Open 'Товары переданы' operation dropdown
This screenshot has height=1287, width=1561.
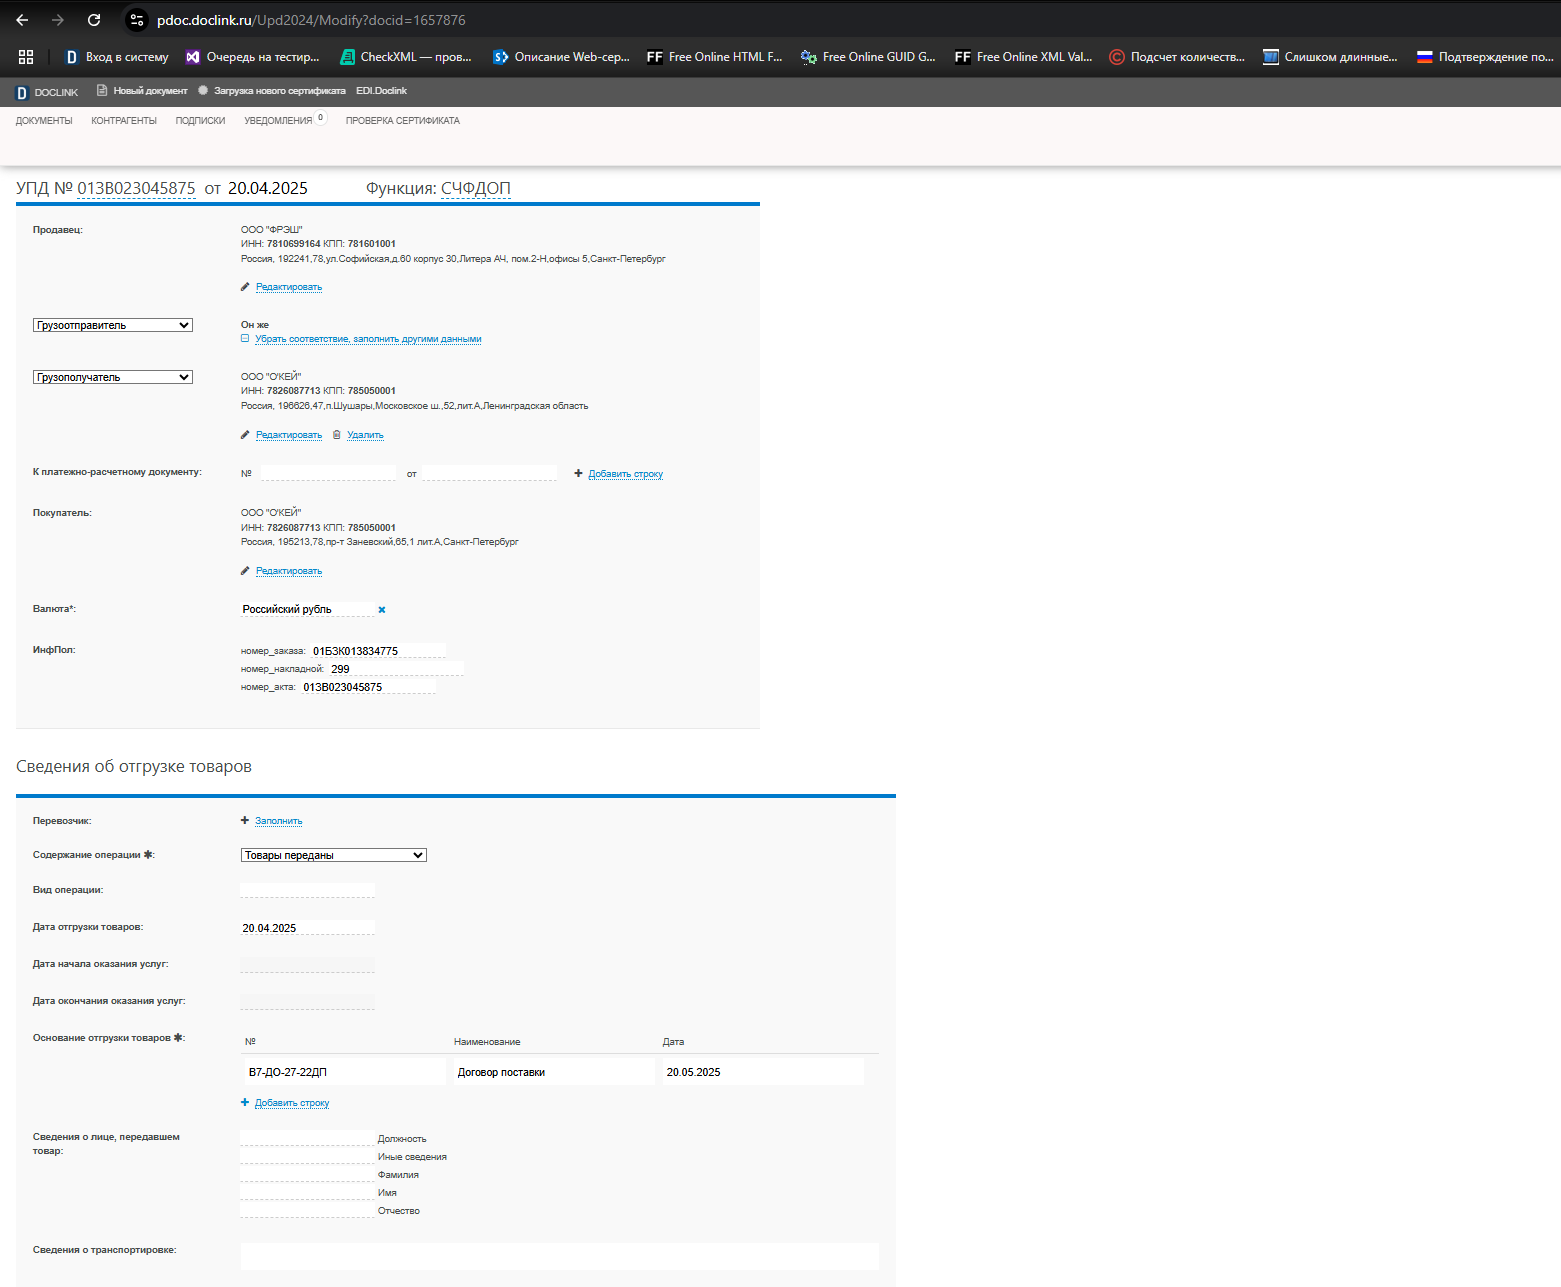[334, 855]
